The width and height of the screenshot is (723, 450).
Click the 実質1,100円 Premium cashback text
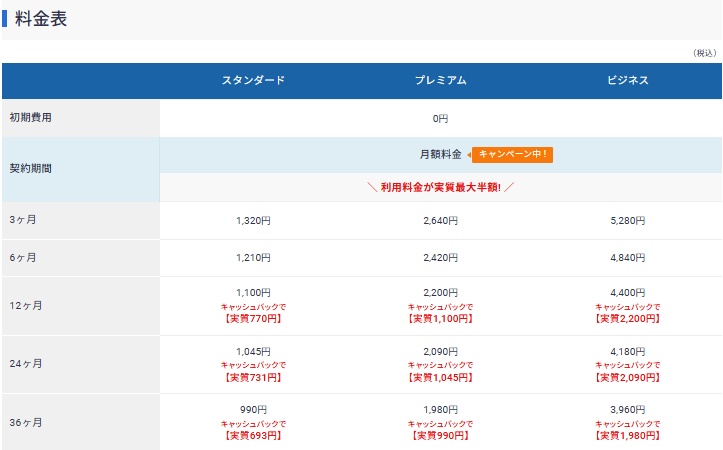click(x=440, y=319)
